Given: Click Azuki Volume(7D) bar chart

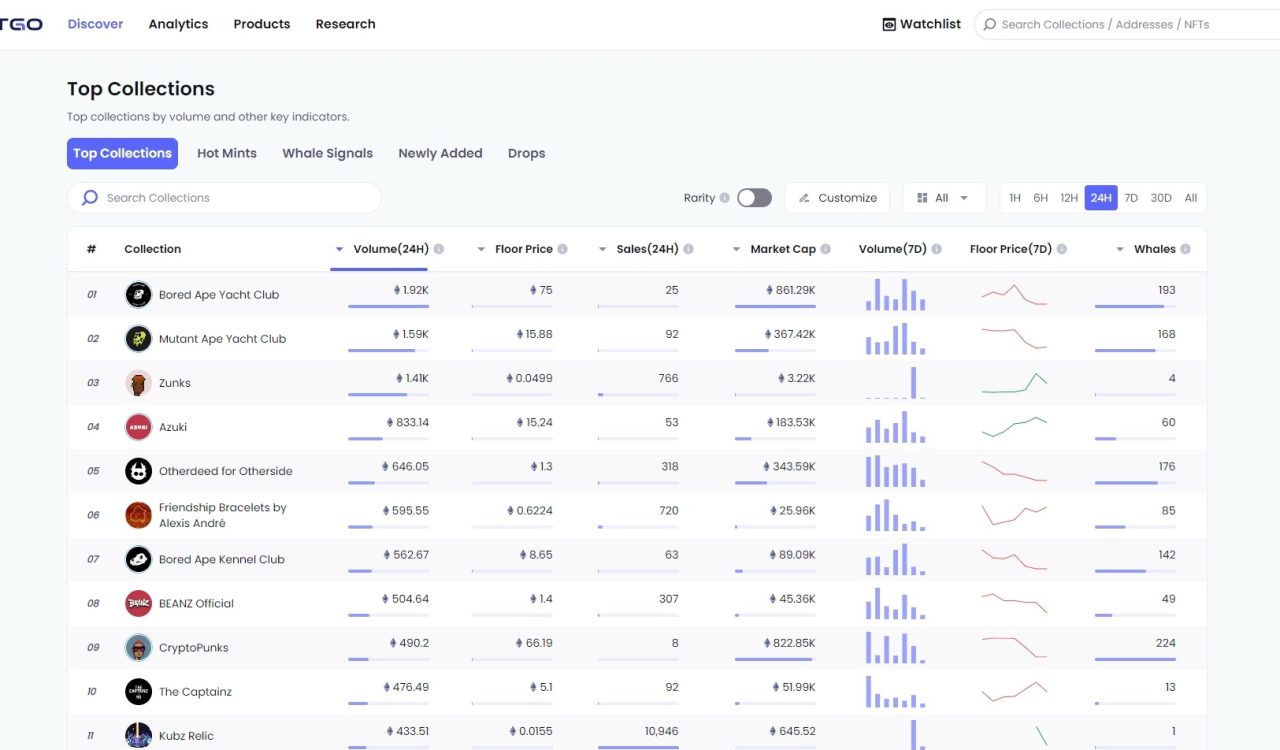Looking at the screenshot, I should (896, 428).
